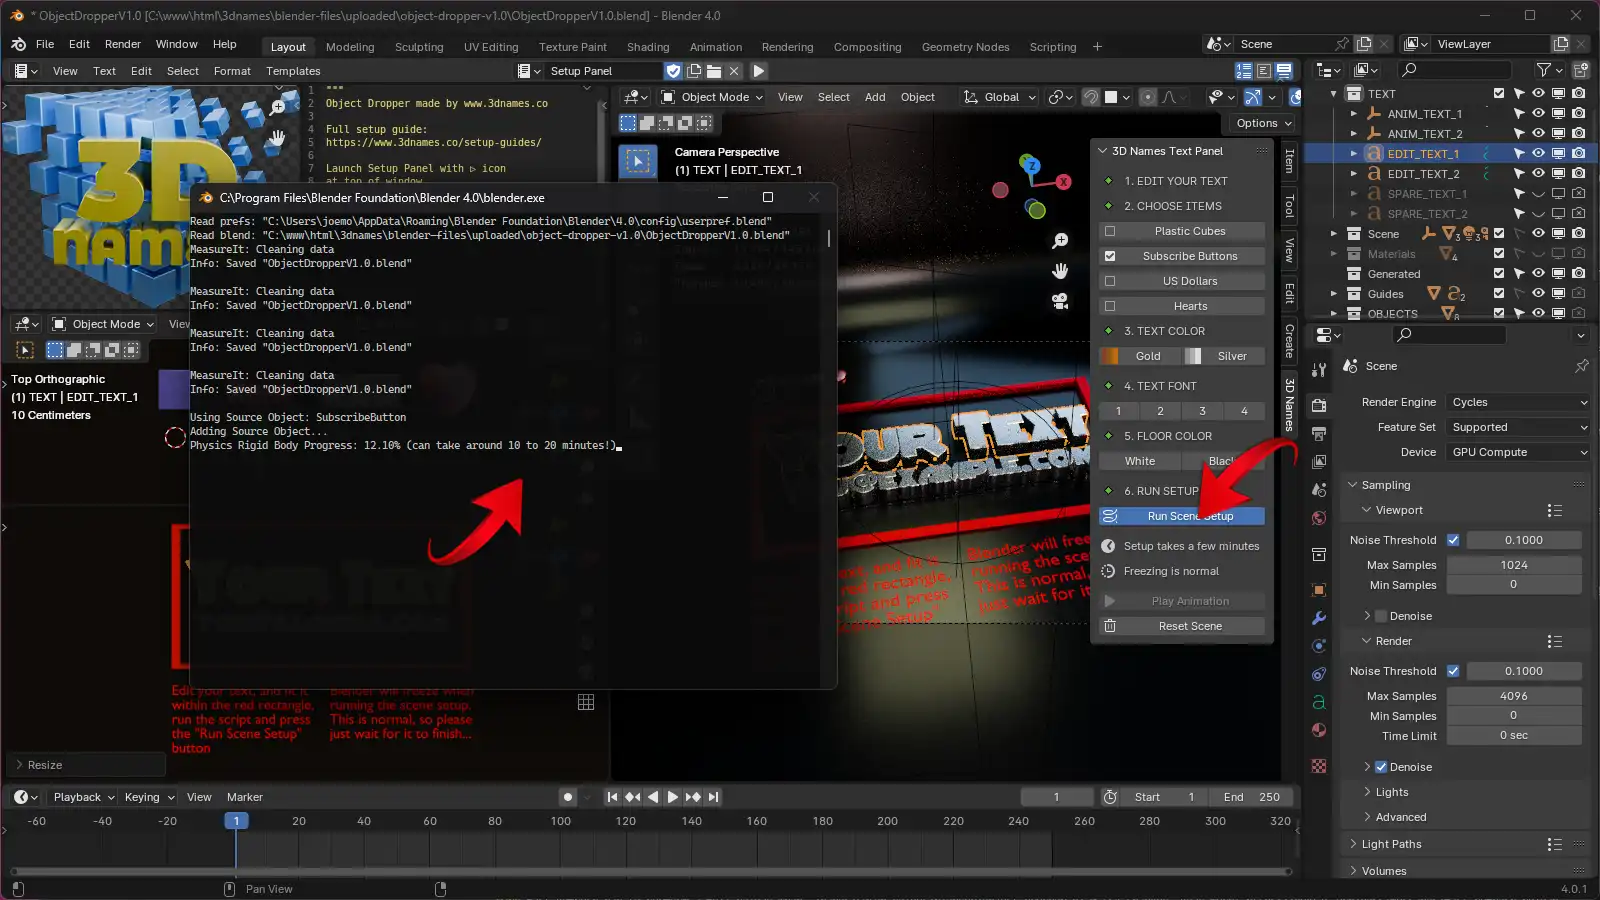Expand the Volumes panel

point(1384,871)
